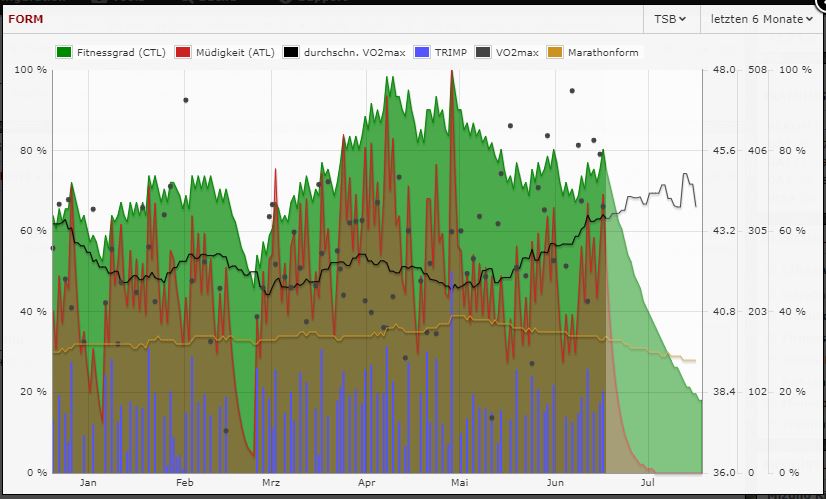This screenshot has width=826, height=499.
Task: Toggle the Marathonform series label
Action: (x=601, y=52)
